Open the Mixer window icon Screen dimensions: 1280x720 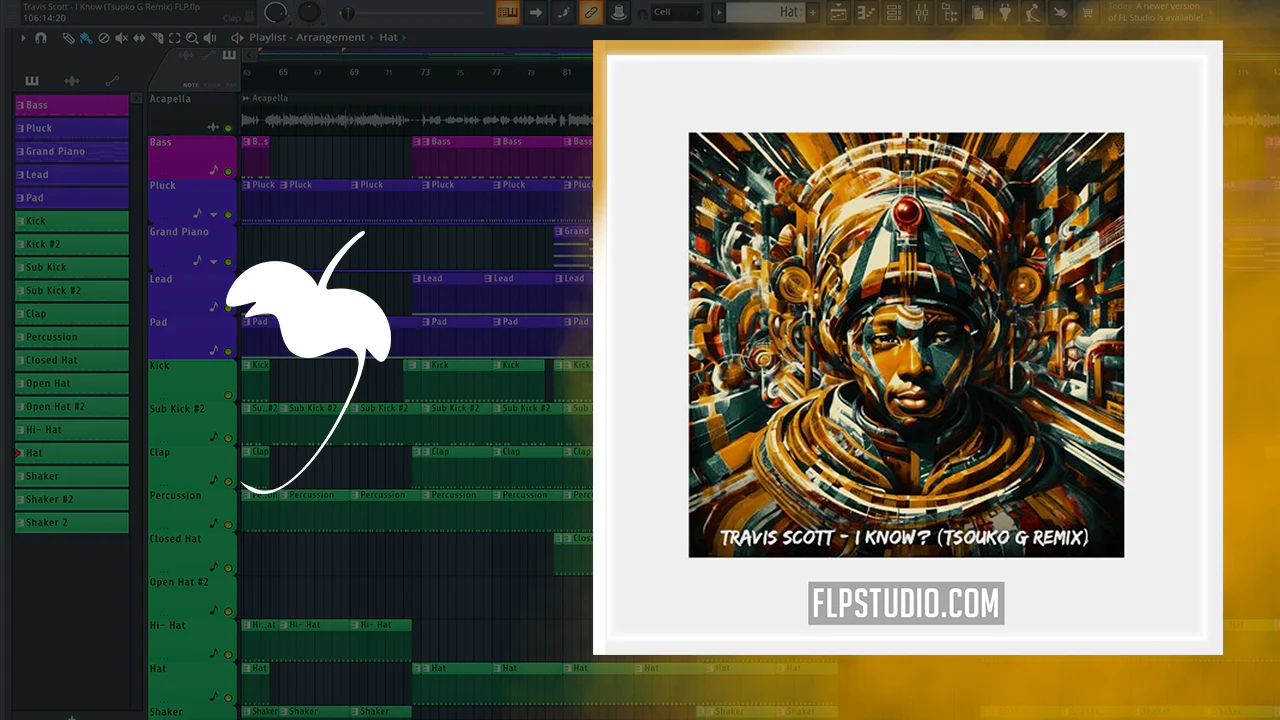click(x=922, y=13)
